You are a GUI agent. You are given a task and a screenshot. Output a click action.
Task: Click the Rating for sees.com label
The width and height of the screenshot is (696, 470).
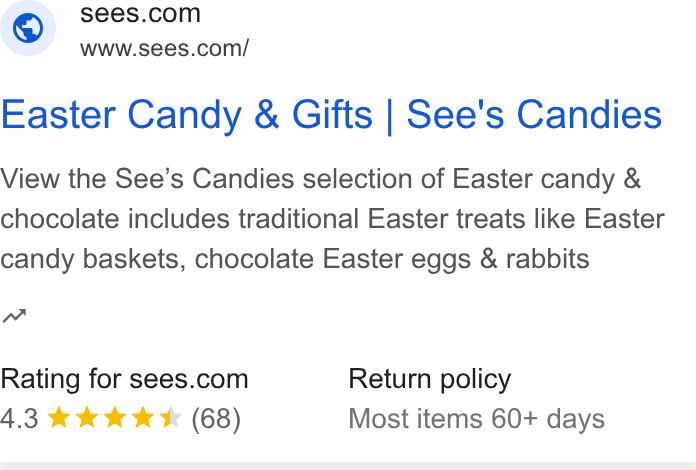pos(124,379)
